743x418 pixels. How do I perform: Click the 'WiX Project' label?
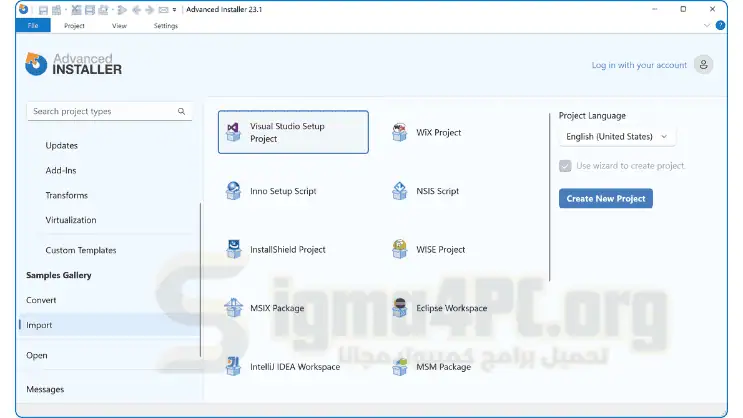438,132
